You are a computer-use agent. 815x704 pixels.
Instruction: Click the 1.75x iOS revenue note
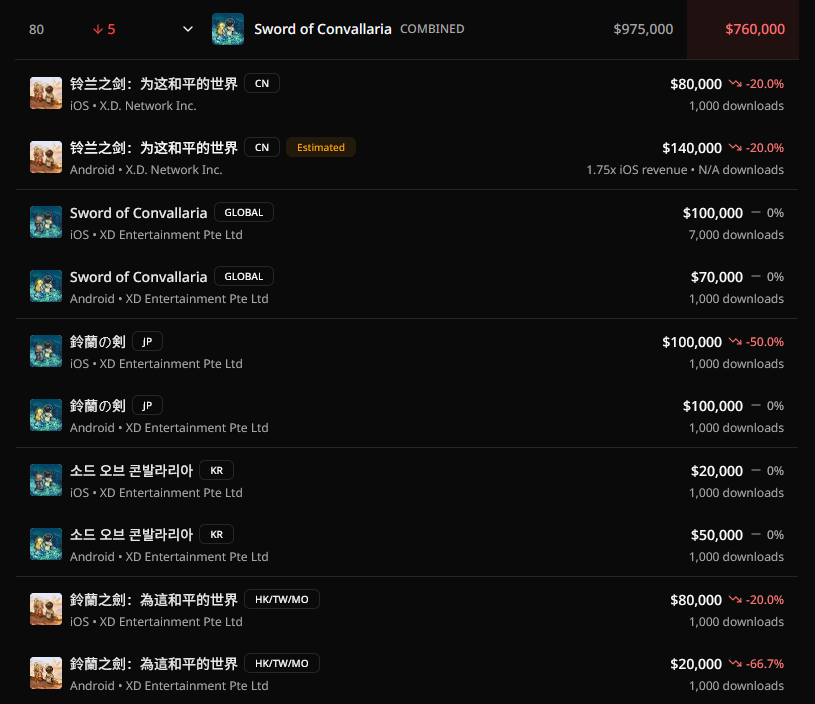(637, 170)
